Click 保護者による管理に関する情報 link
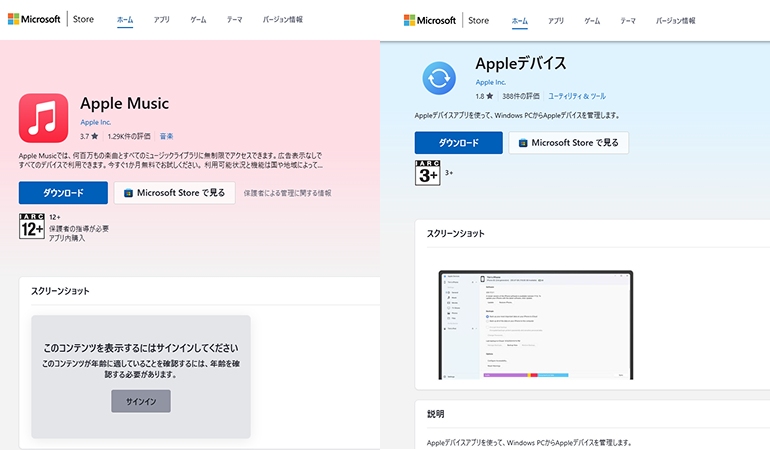The height and width of the screenshot is (450, 770). point(287,193)
